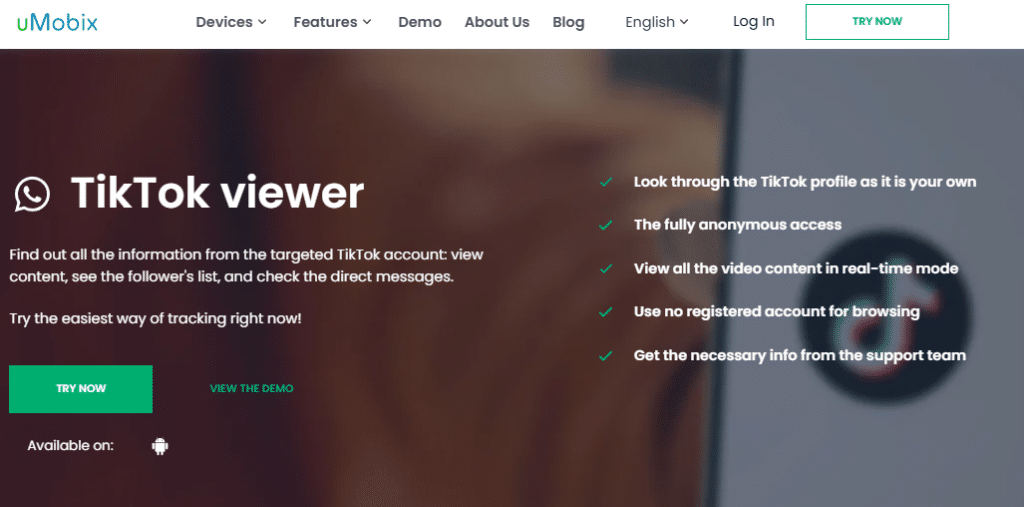Click checkmark beside "View all the video content"

(605, 269)
